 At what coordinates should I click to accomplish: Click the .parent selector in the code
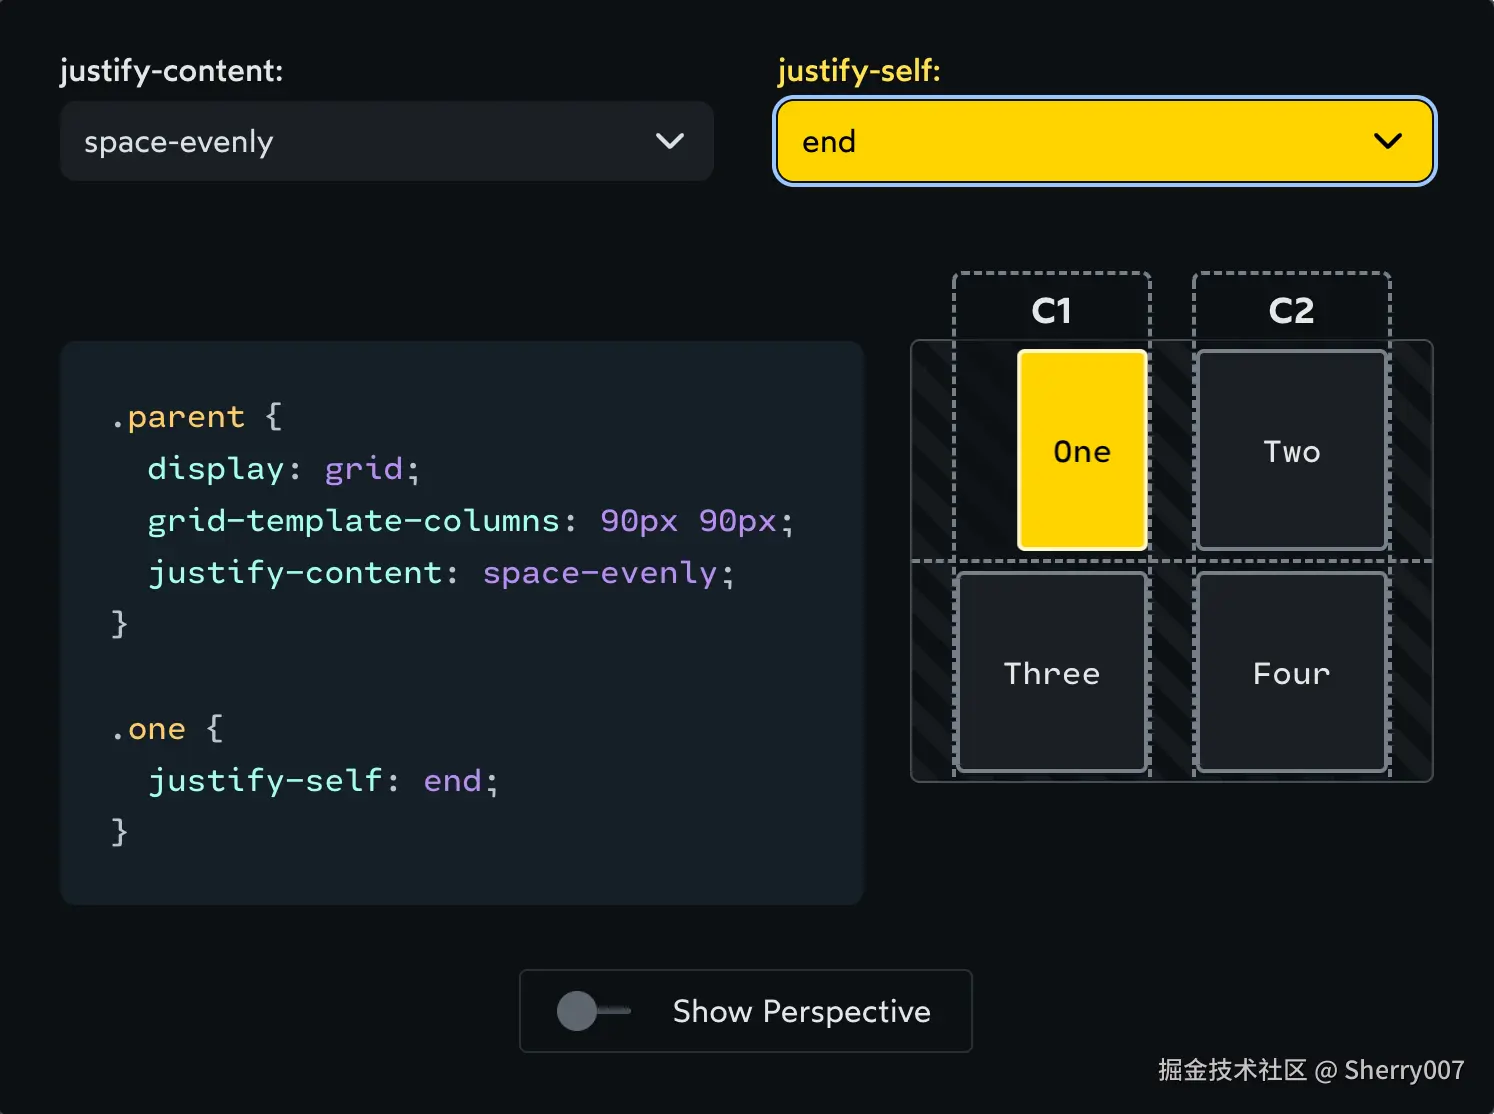coord(178,417)
